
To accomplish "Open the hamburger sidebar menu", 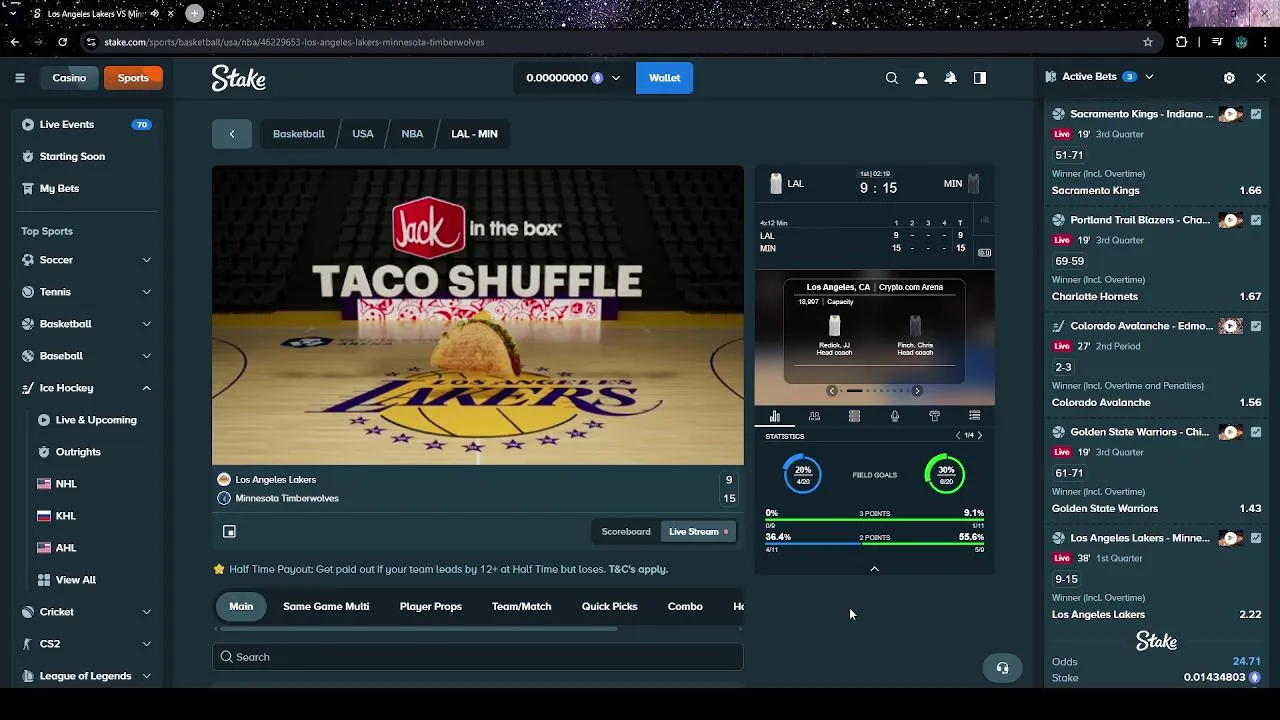I will click(20, 78).
